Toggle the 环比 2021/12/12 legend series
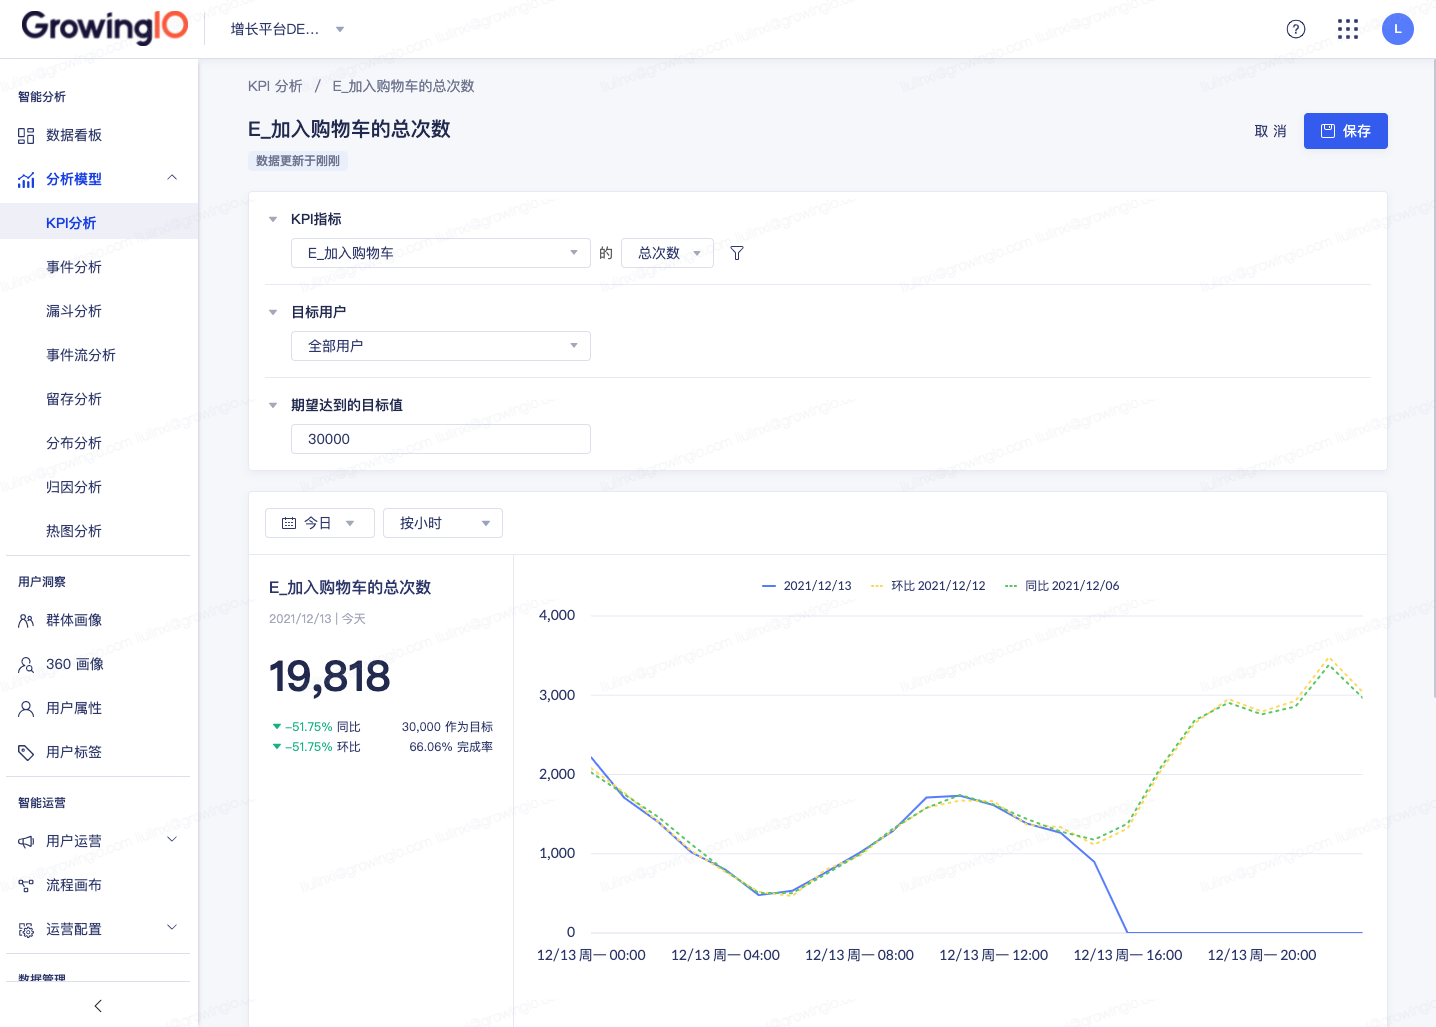This screenshot has height=1027, width=1436. click(x=928, y=586)
